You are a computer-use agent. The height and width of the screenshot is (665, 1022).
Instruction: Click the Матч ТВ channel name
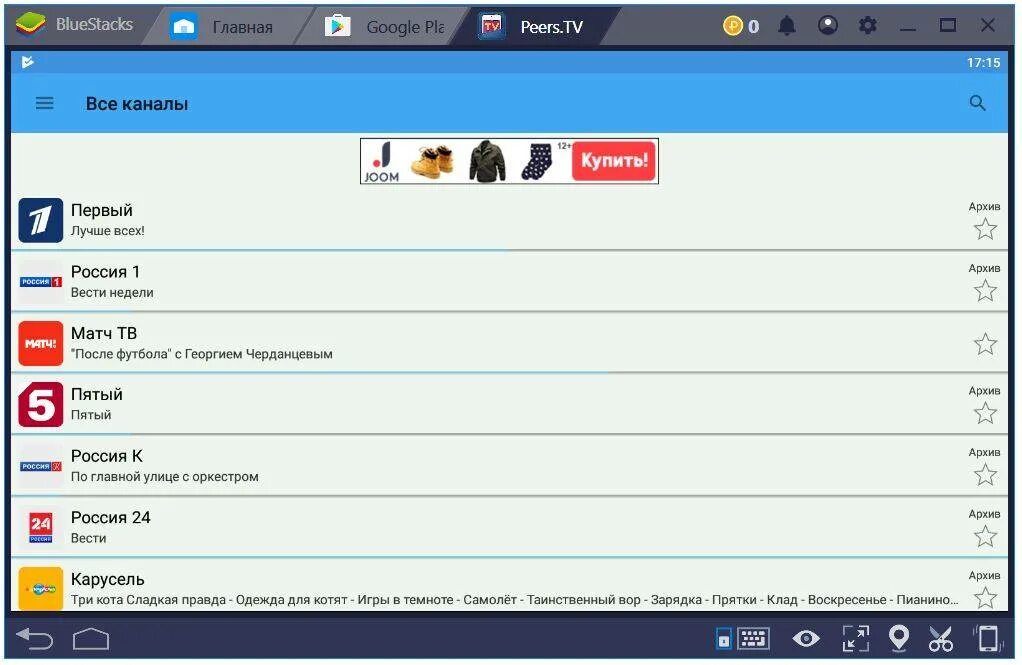(x=104, y=333)
